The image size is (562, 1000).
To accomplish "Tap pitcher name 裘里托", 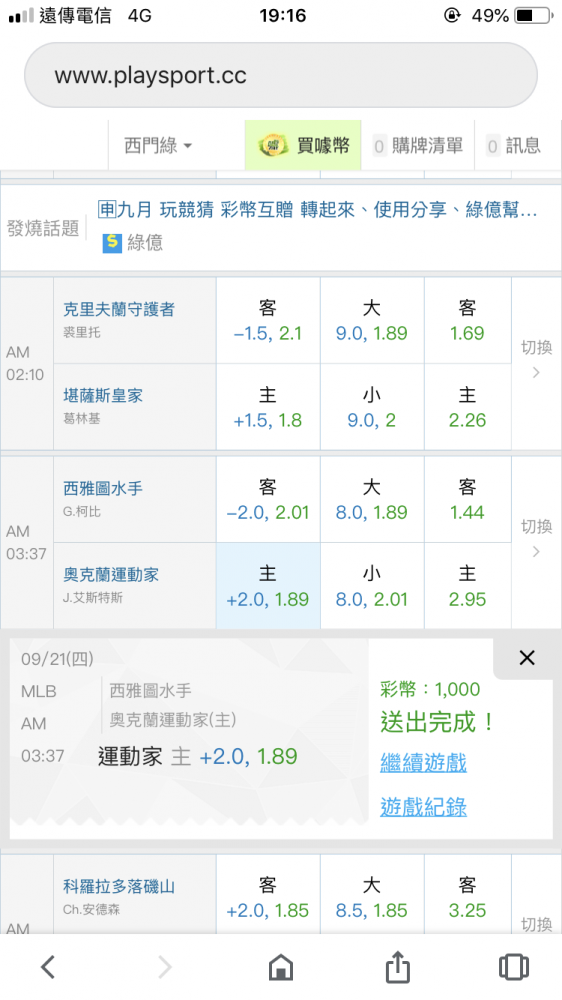I will coord(82,333).
